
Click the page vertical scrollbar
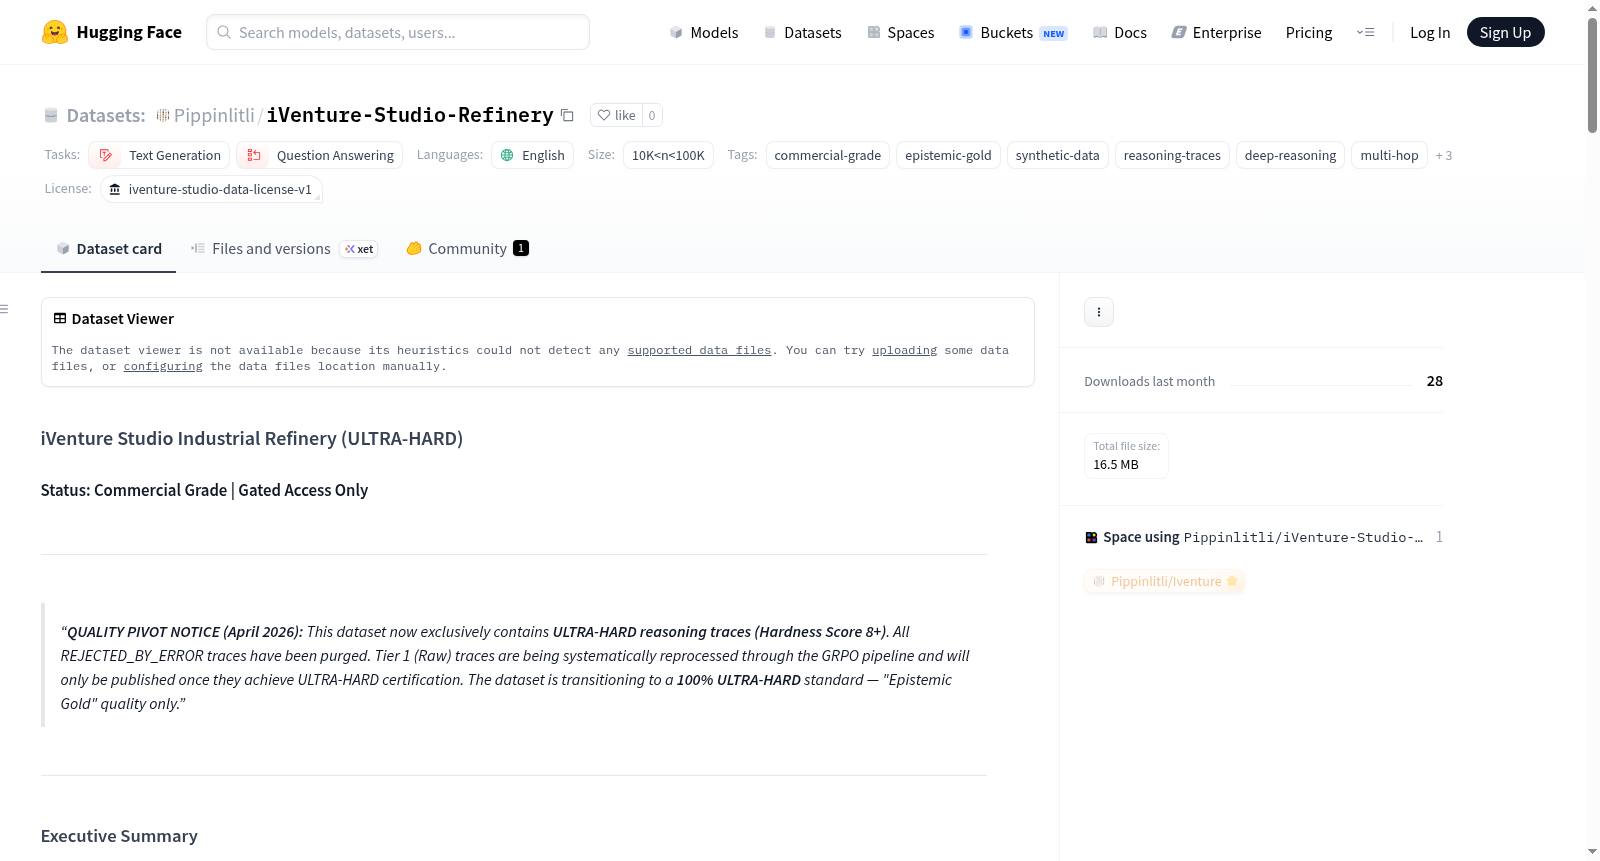click(x=1592, y=75)
